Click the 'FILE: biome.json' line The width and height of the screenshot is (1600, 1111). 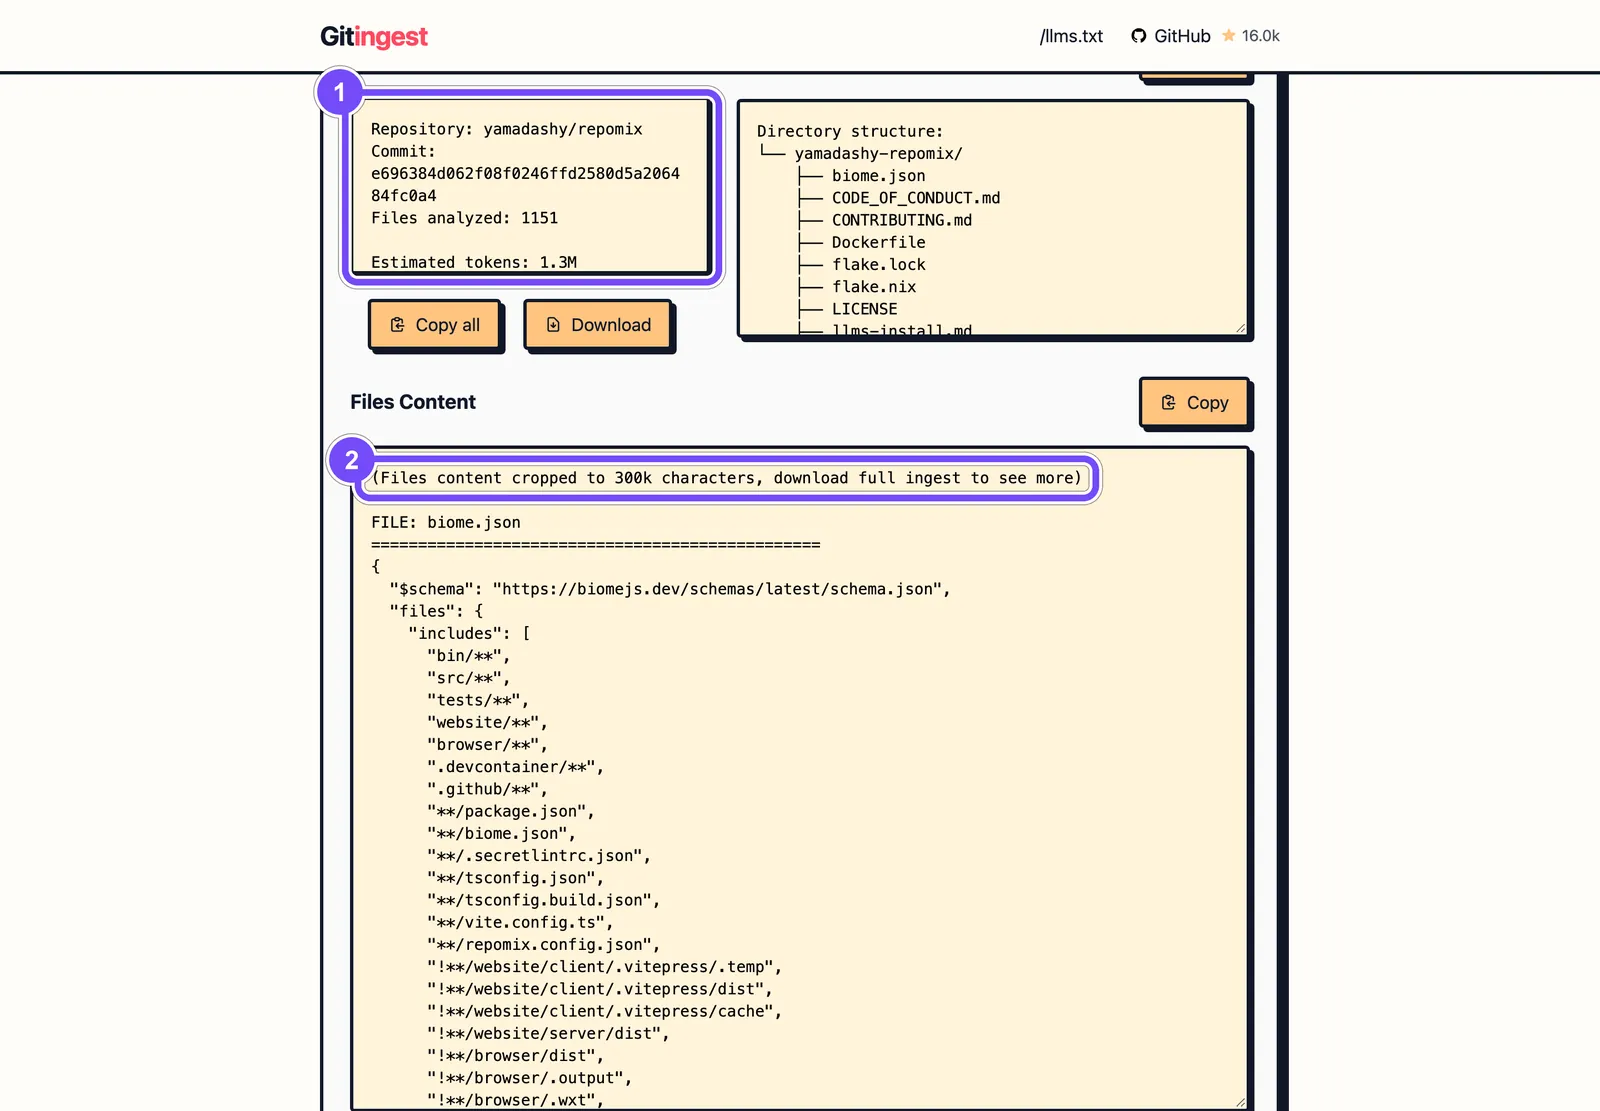[446, 522]
